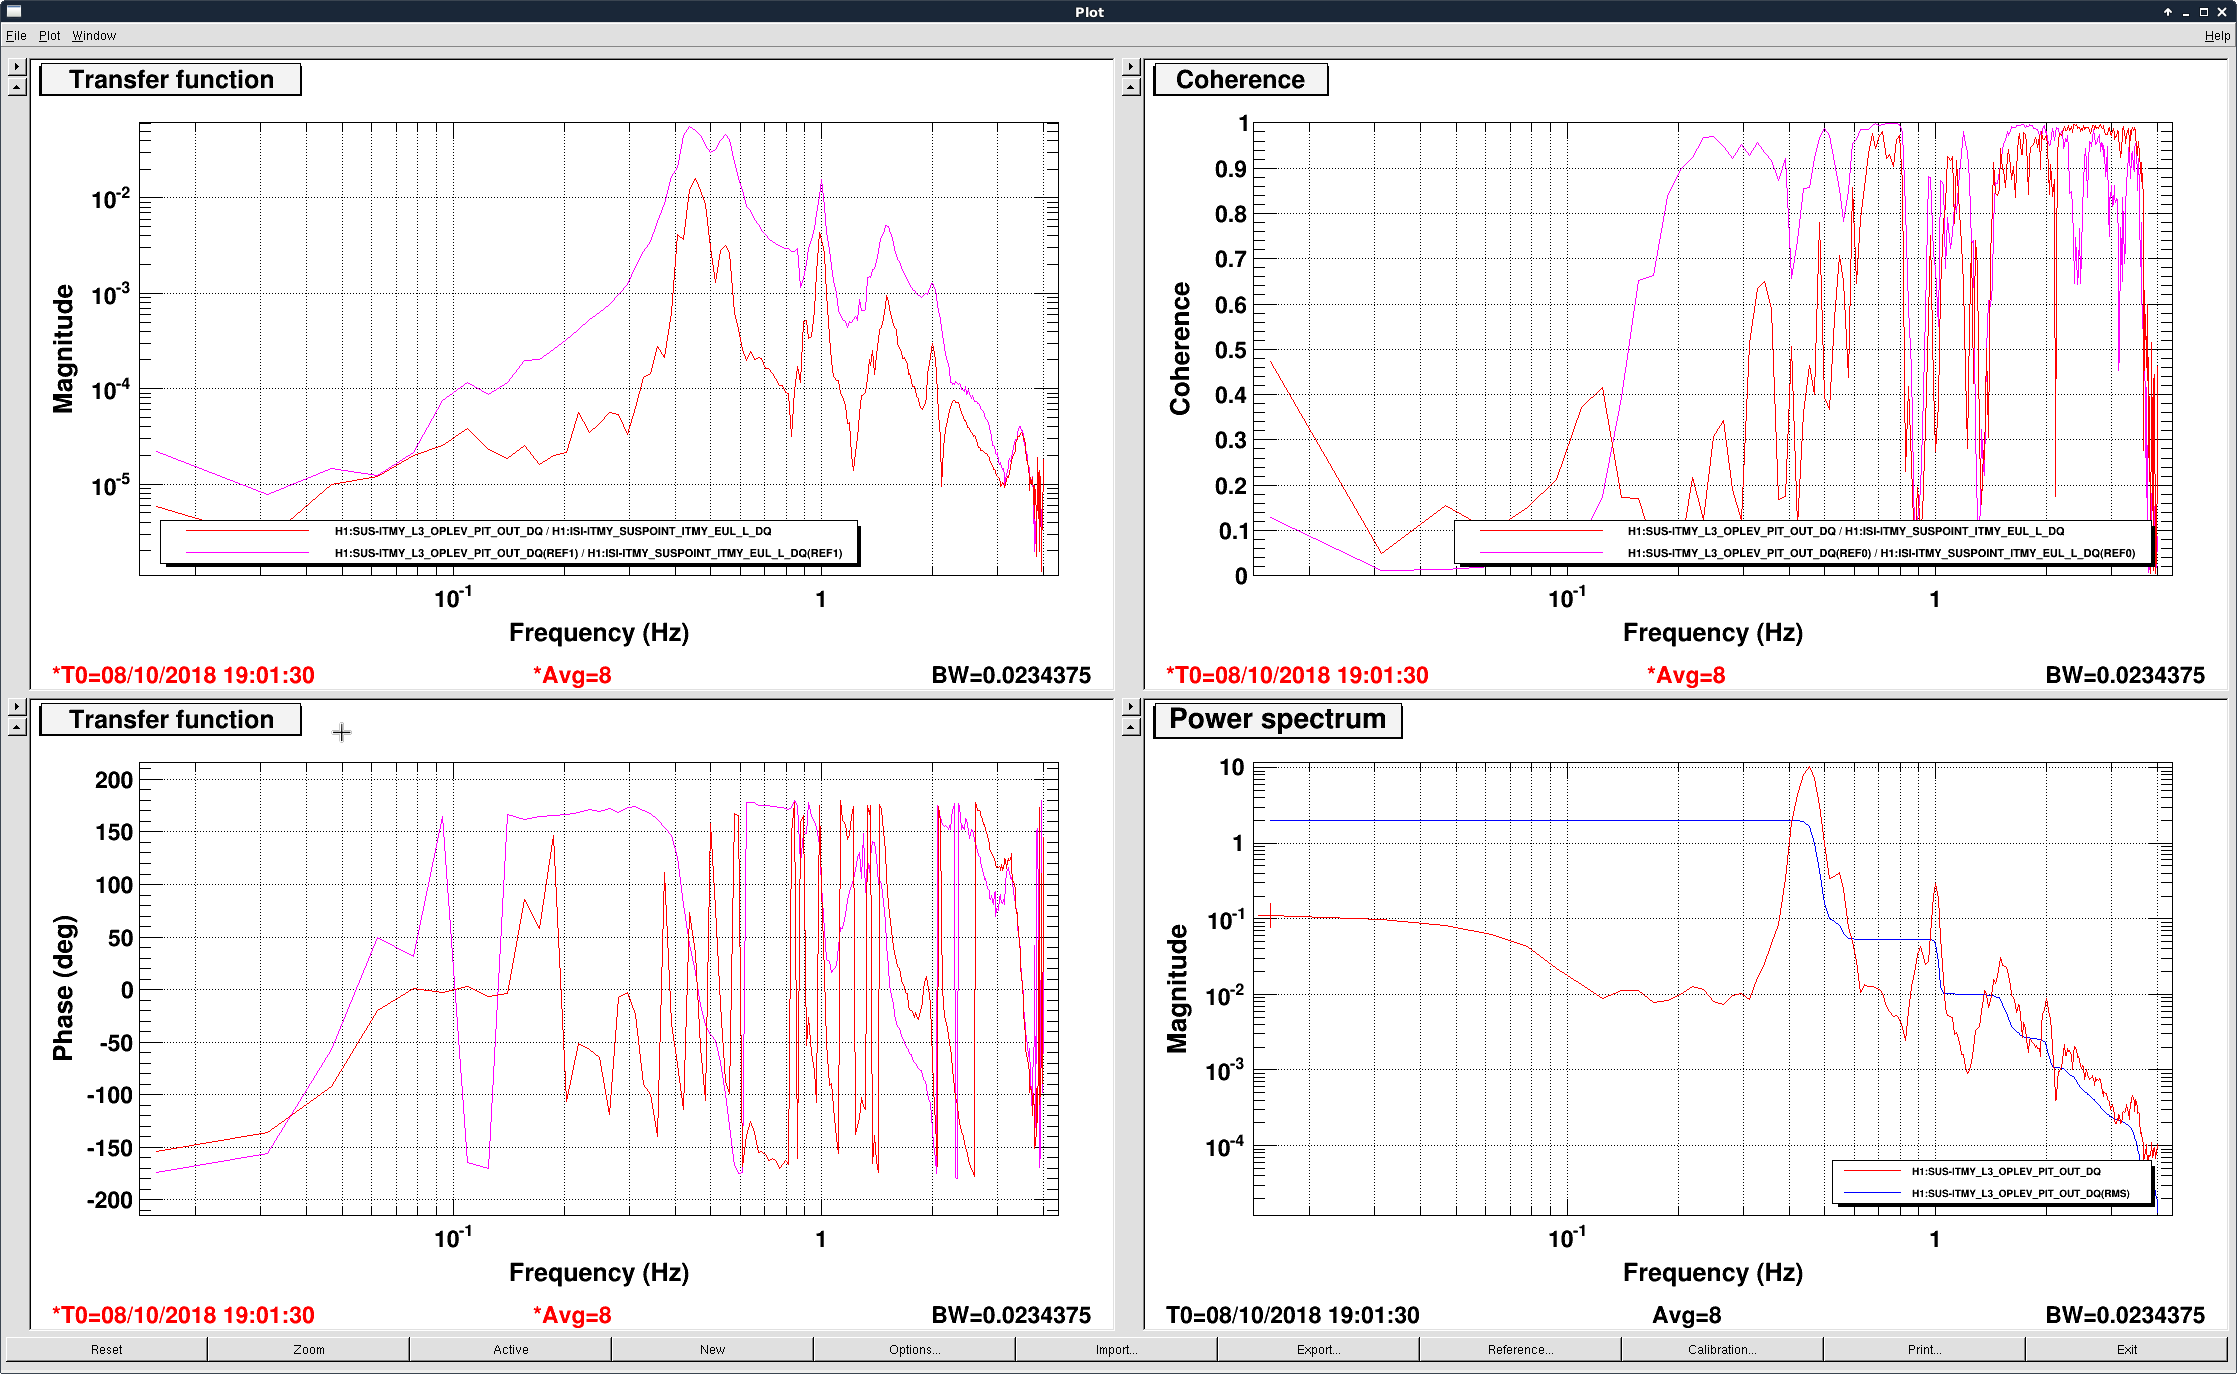Open the Help menu
2237x1374 pixels.
click(x=2217, y=36)
